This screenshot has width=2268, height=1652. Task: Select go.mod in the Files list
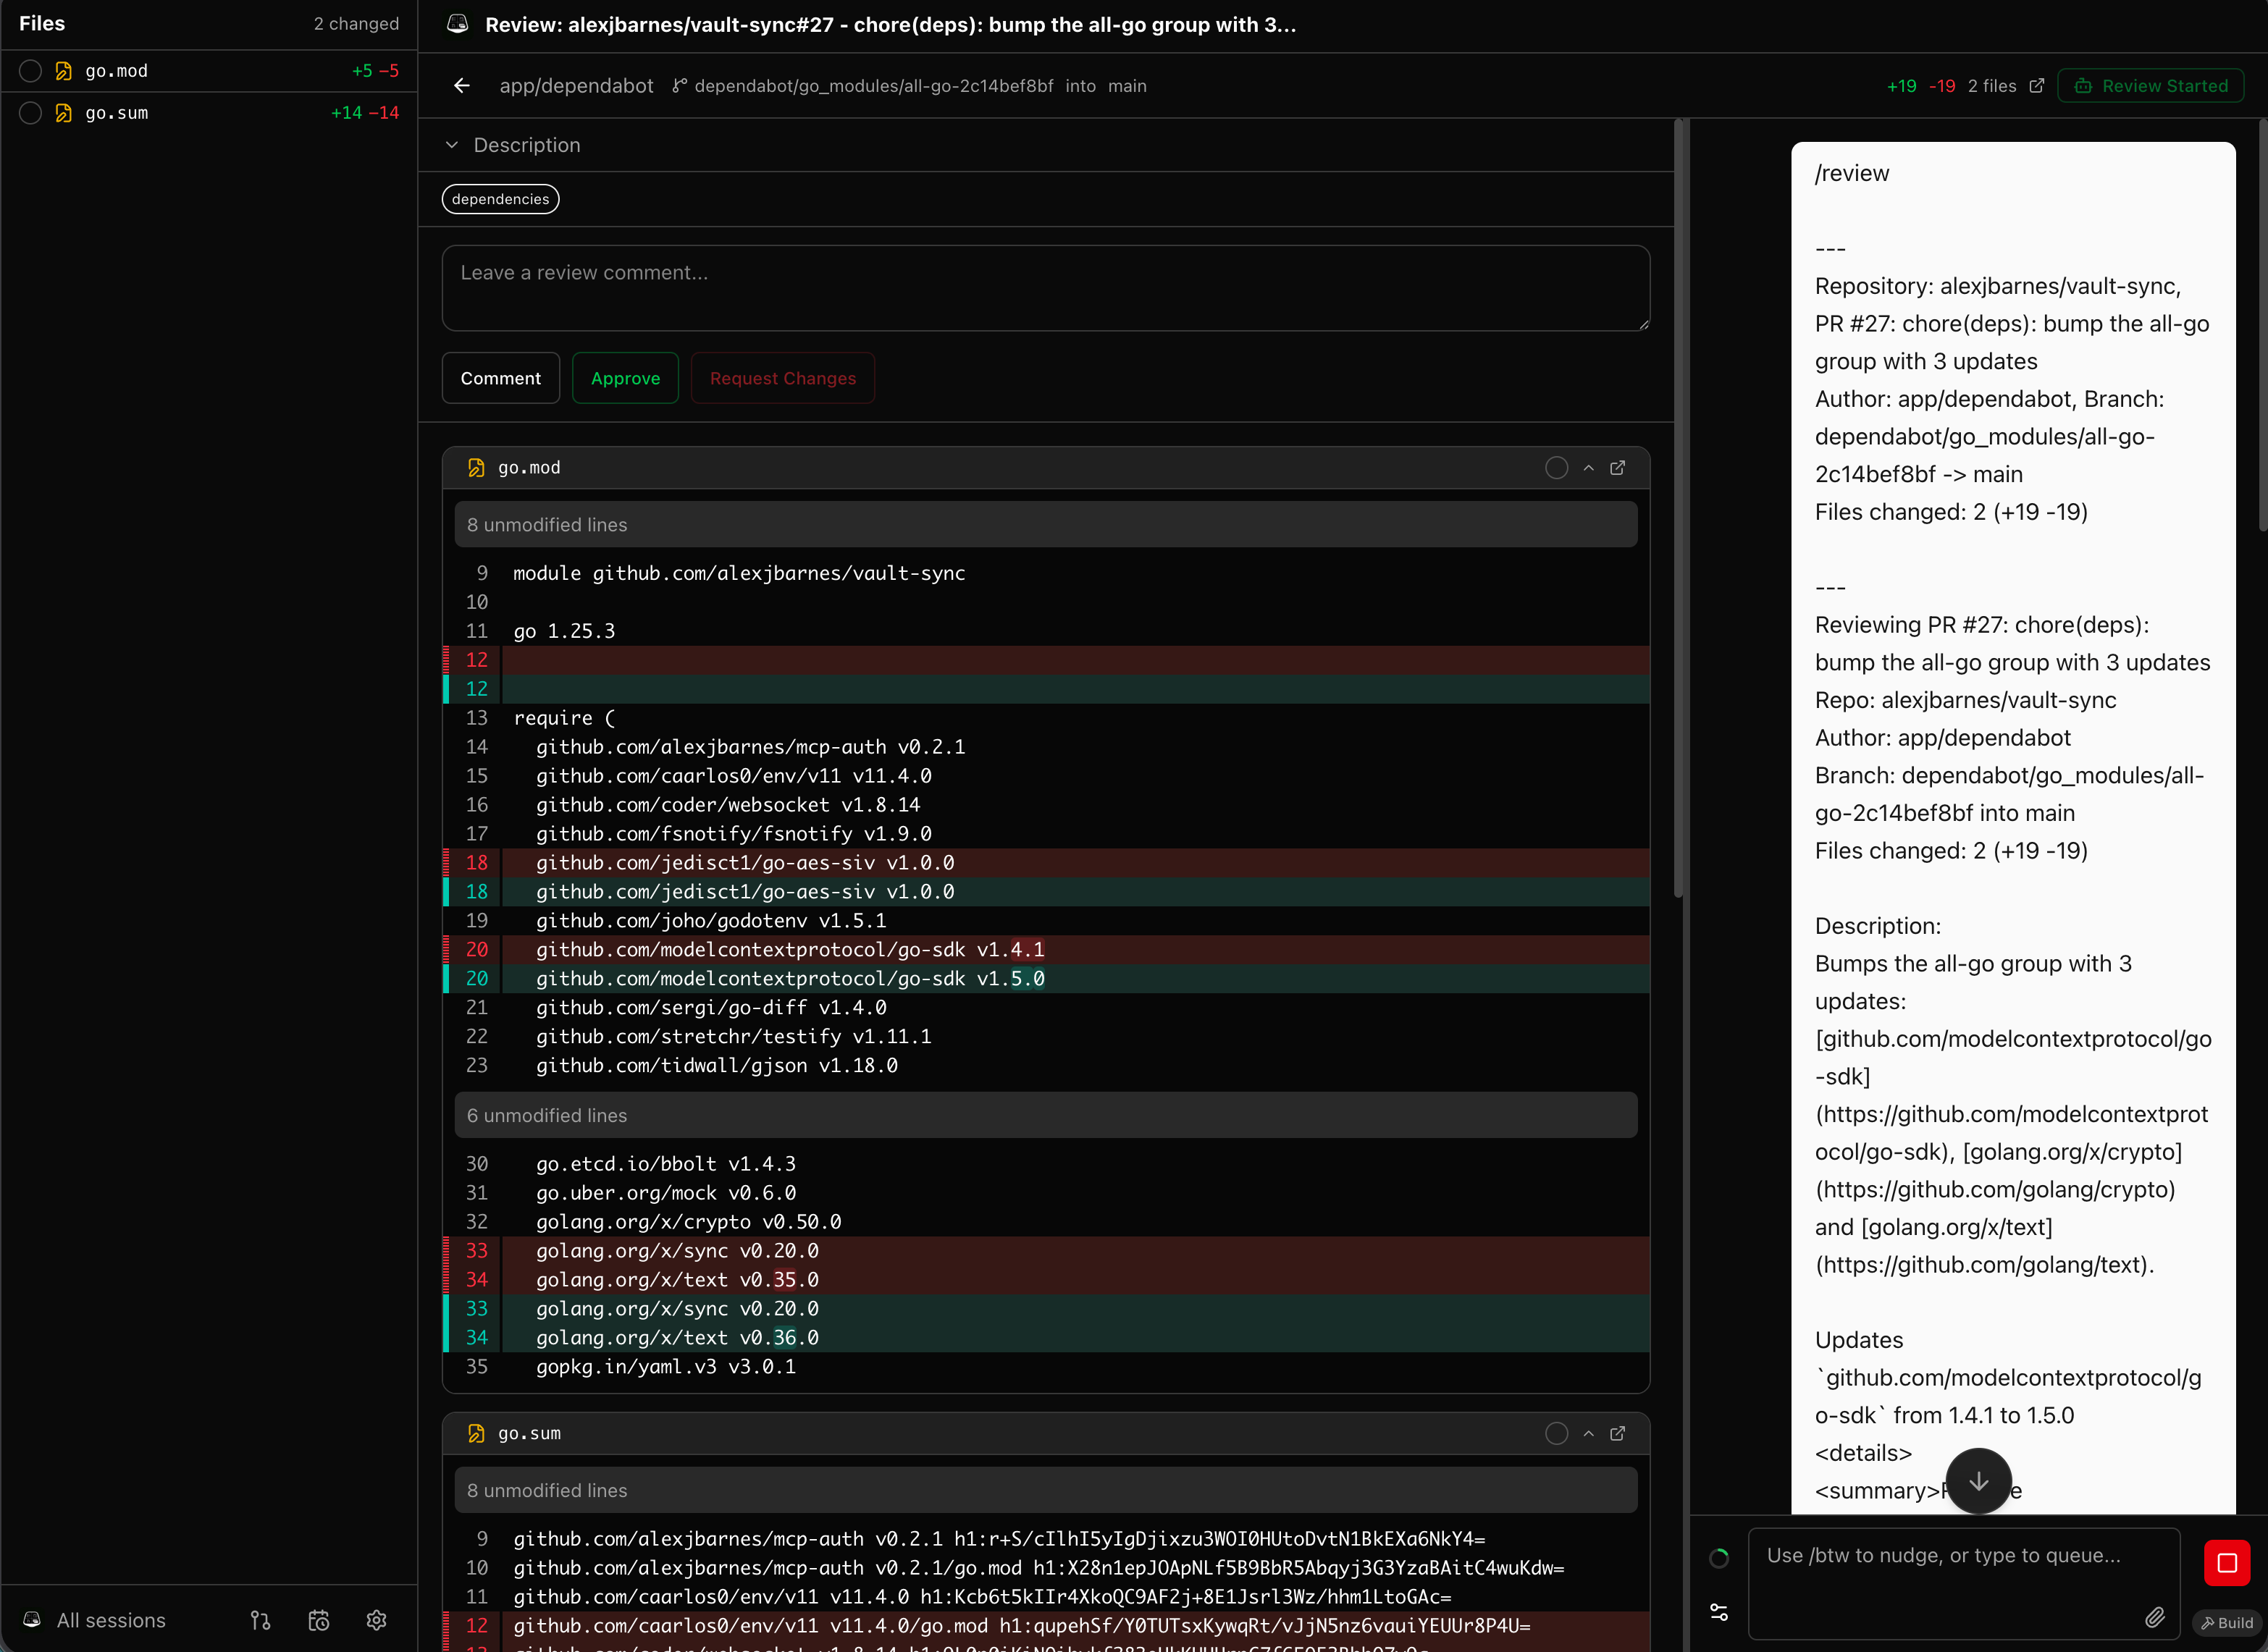[209, 71]
